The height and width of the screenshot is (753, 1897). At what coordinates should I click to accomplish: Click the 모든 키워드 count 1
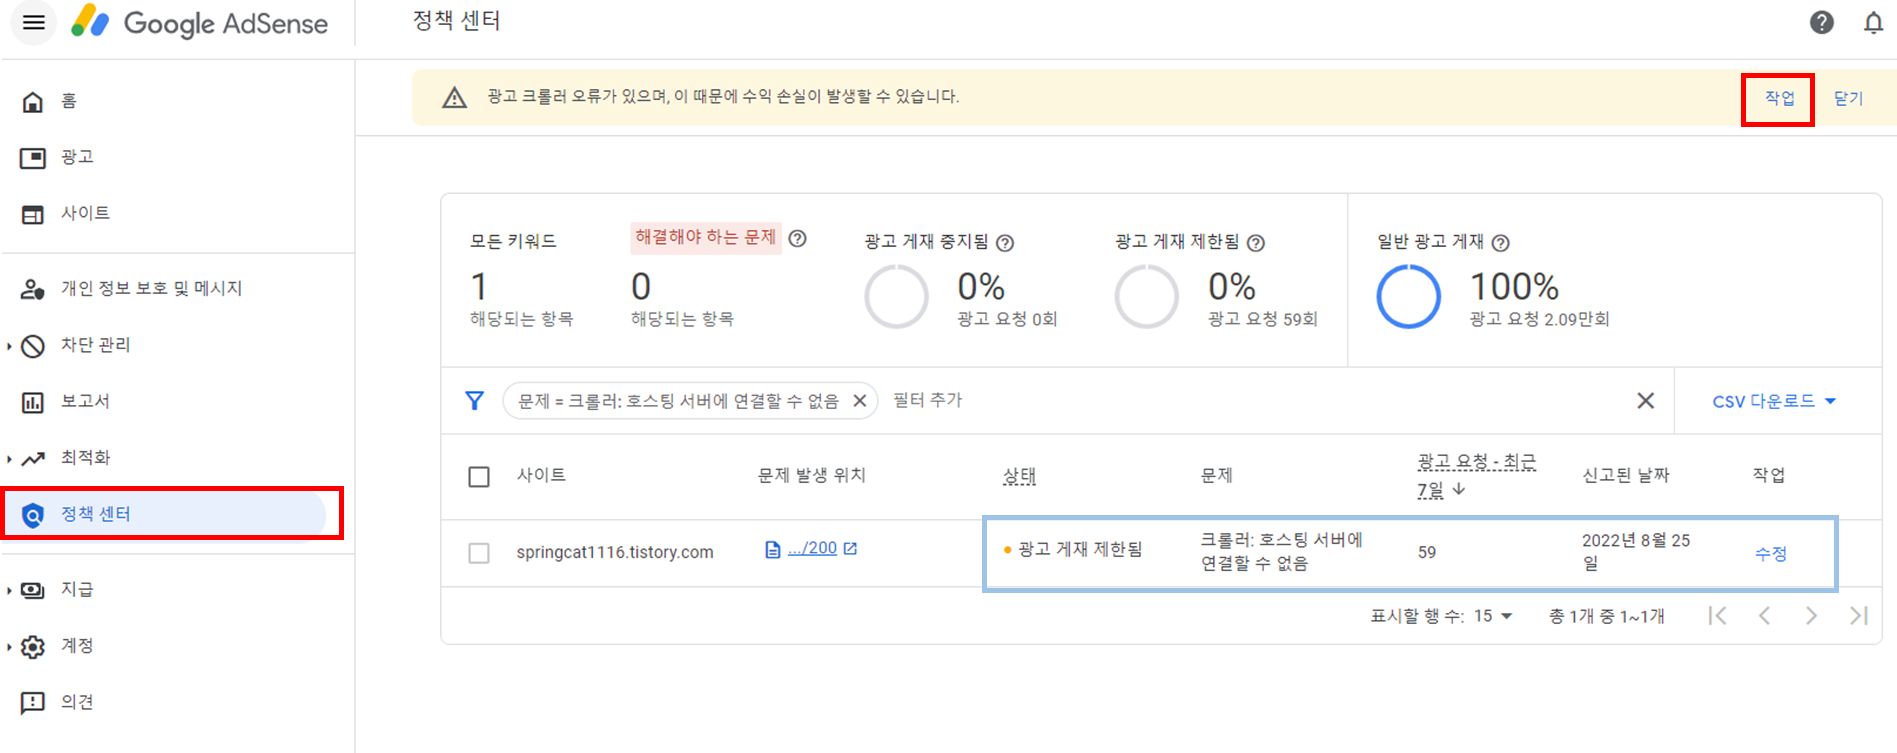pos(479,287)
